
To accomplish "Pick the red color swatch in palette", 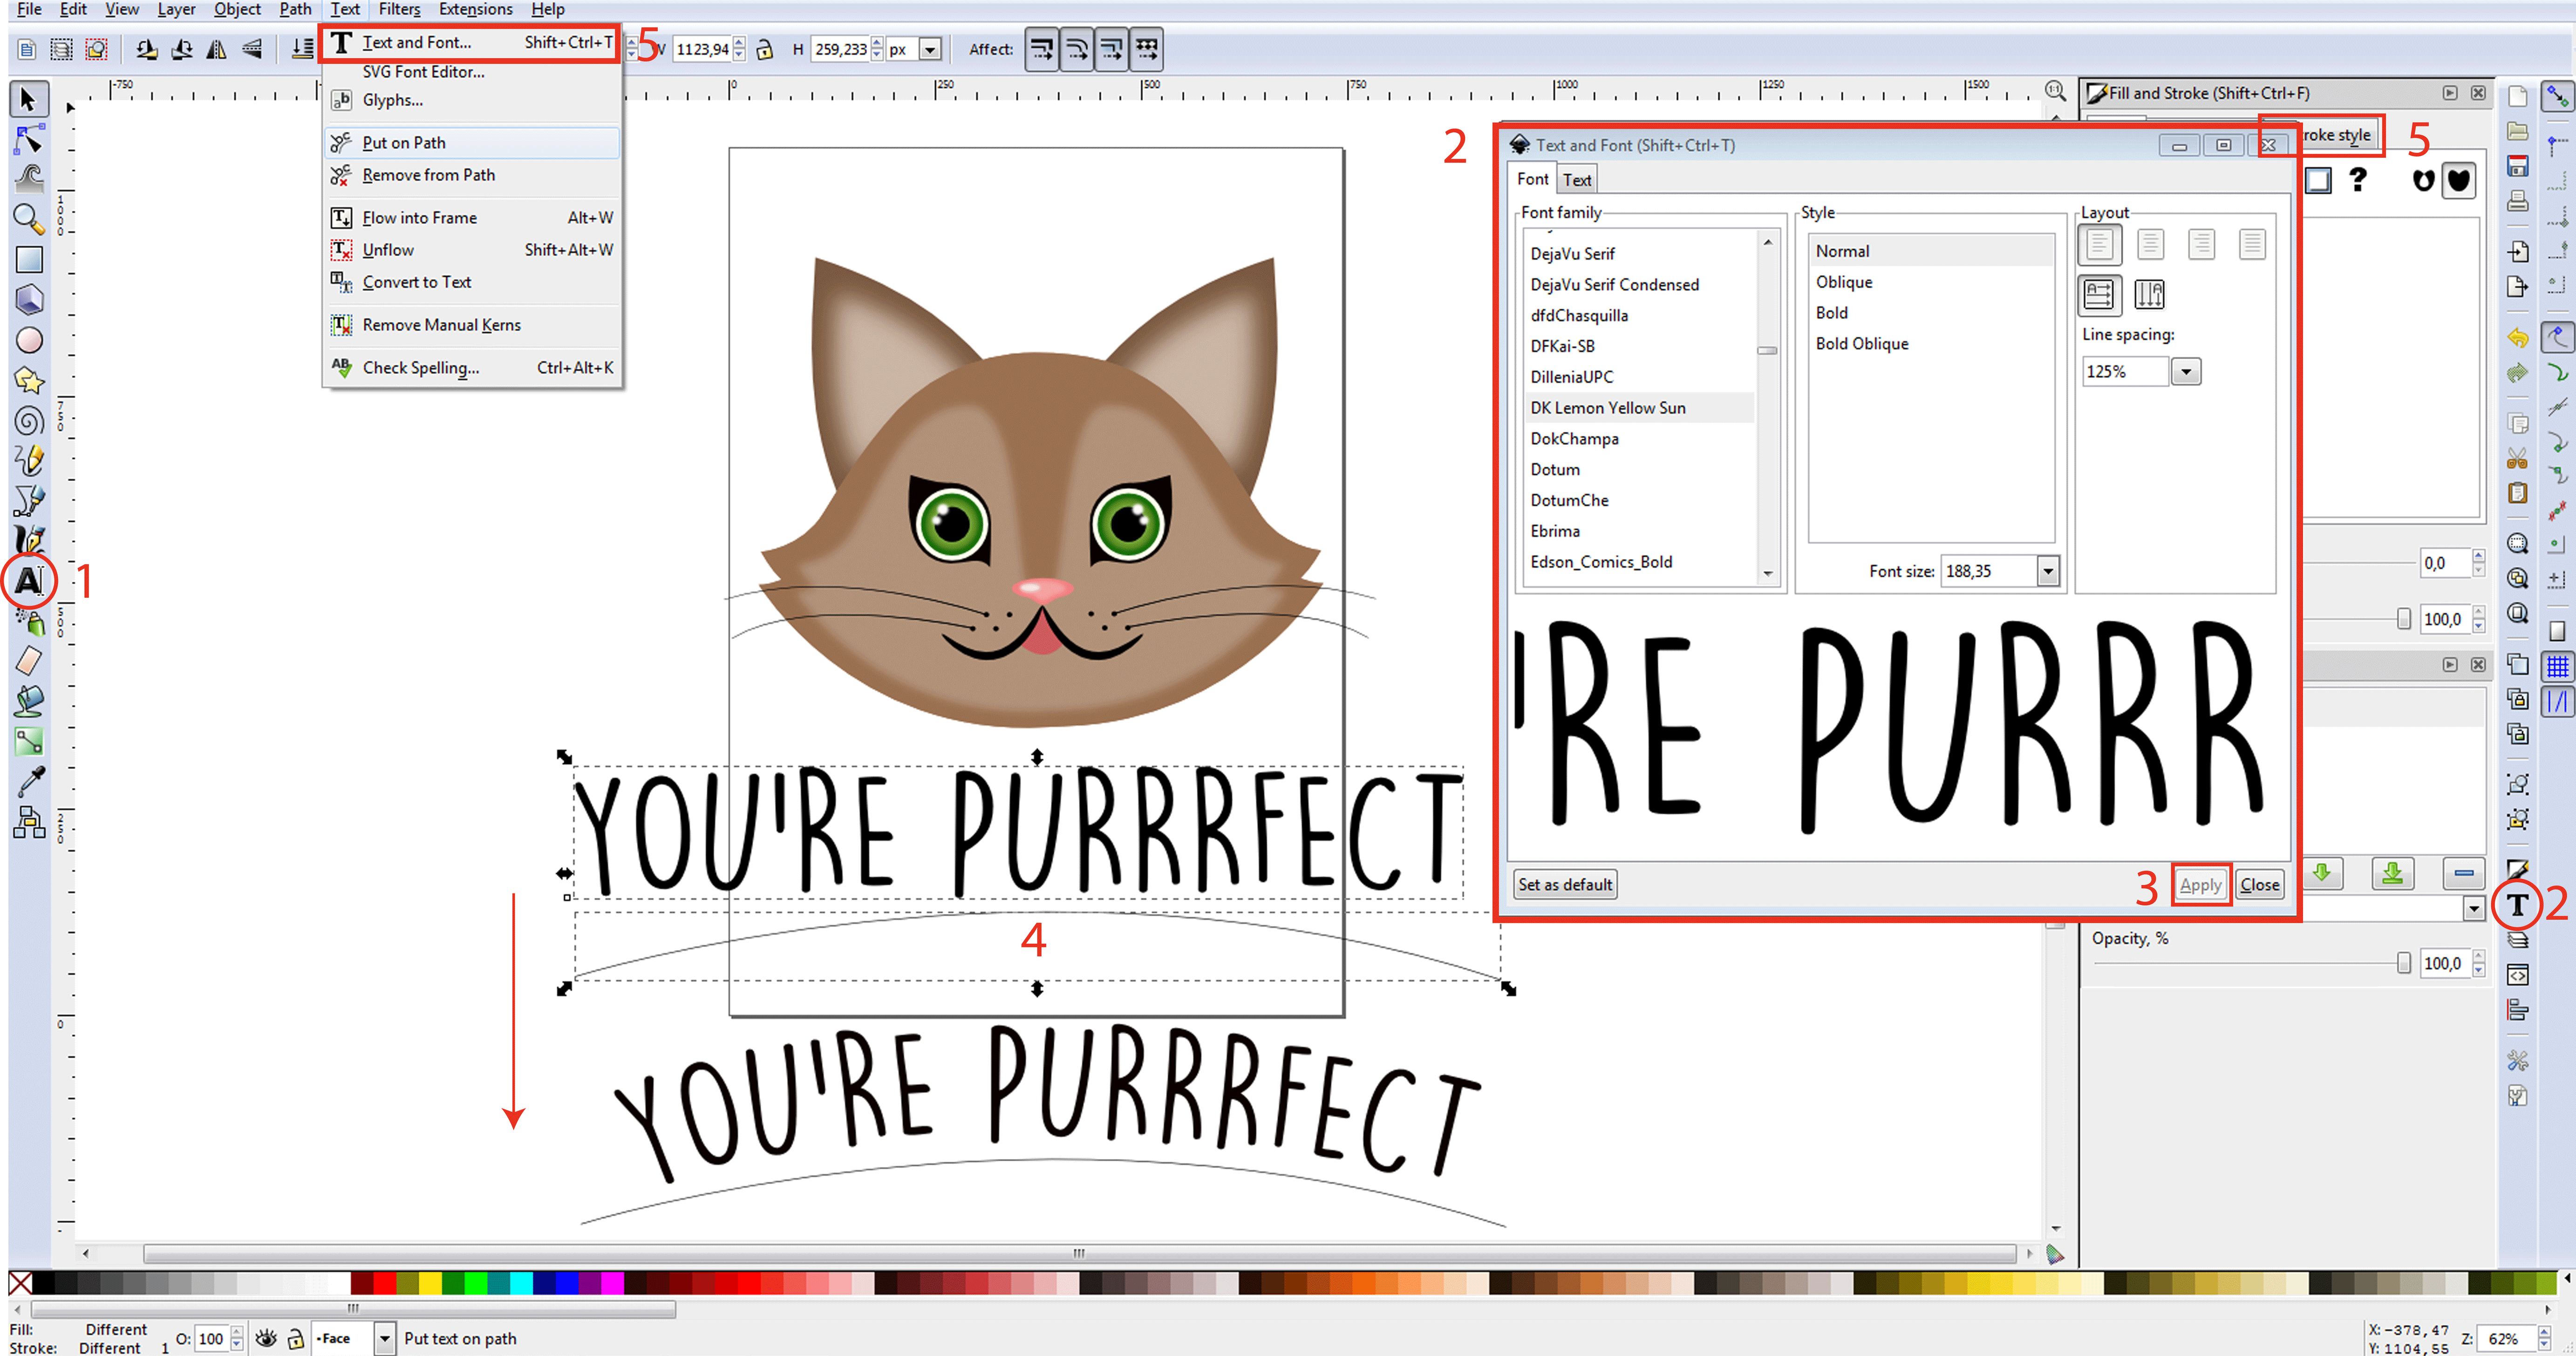I will (x=385, y=1283).
